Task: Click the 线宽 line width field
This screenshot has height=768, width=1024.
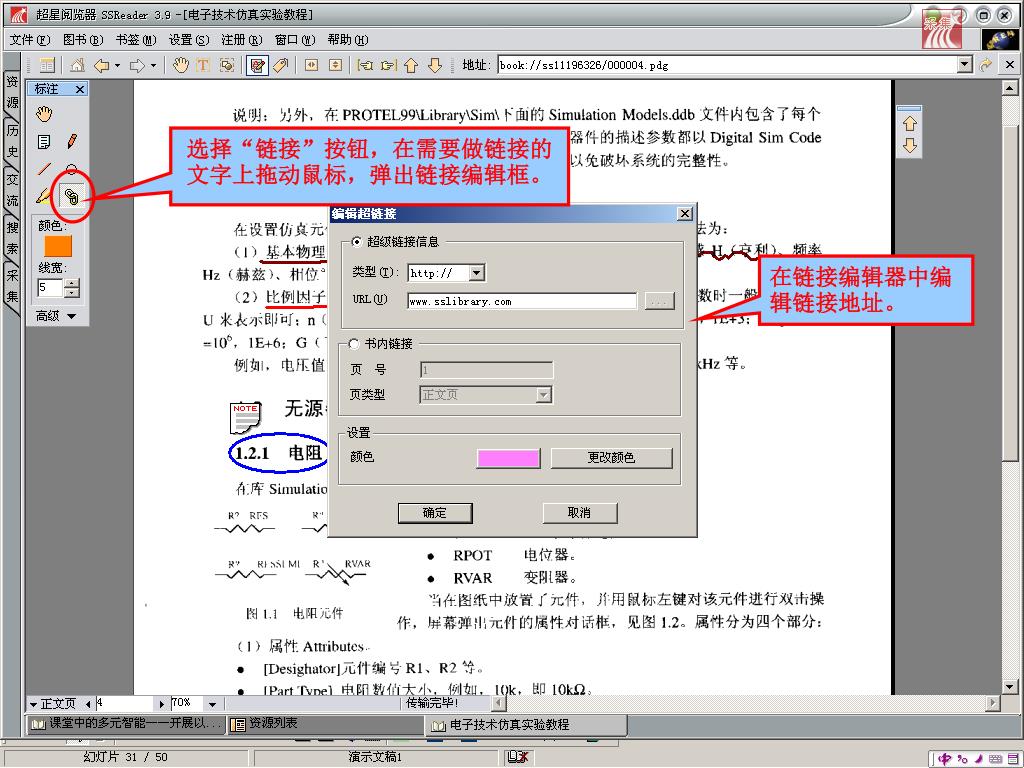Action: (50, 287)
